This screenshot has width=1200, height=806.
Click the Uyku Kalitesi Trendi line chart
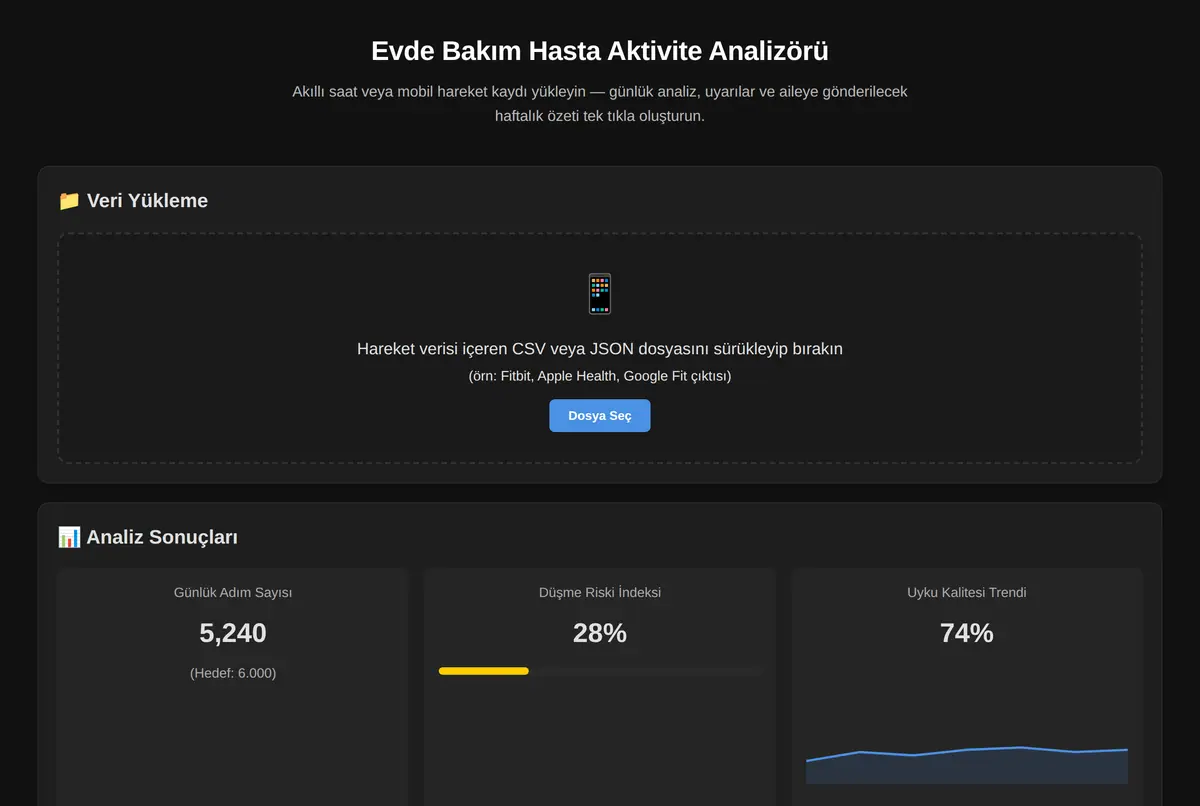(967, 765)
